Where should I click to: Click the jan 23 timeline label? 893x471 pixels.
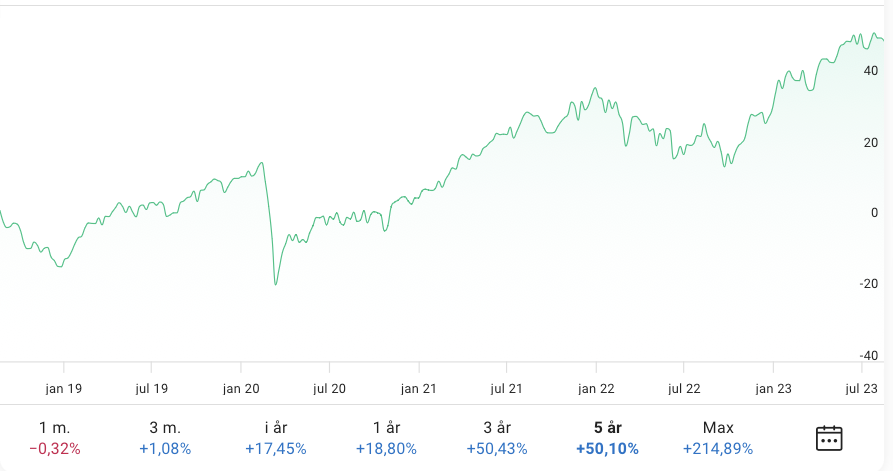[774, 388]
